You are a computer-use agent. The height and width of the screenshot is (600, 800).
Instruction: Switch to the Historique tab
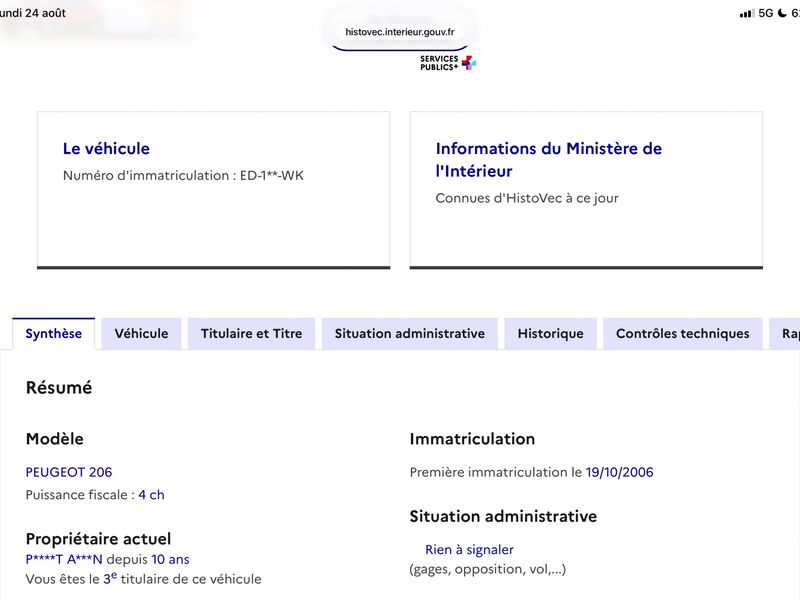(551, 334)
